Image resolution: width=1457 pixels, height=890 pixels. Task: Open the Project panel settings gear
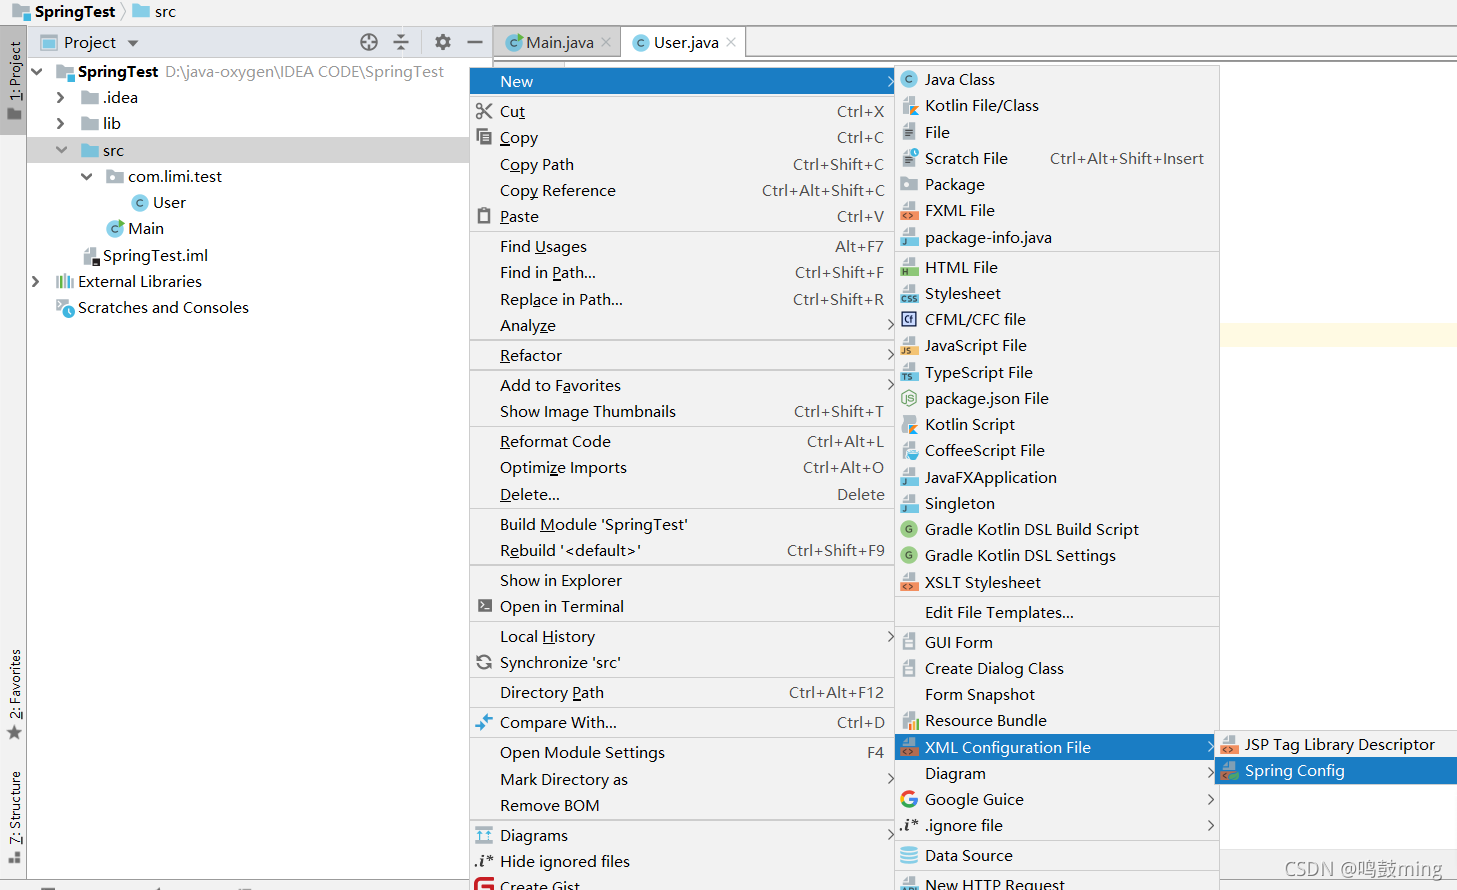(443, 42)
